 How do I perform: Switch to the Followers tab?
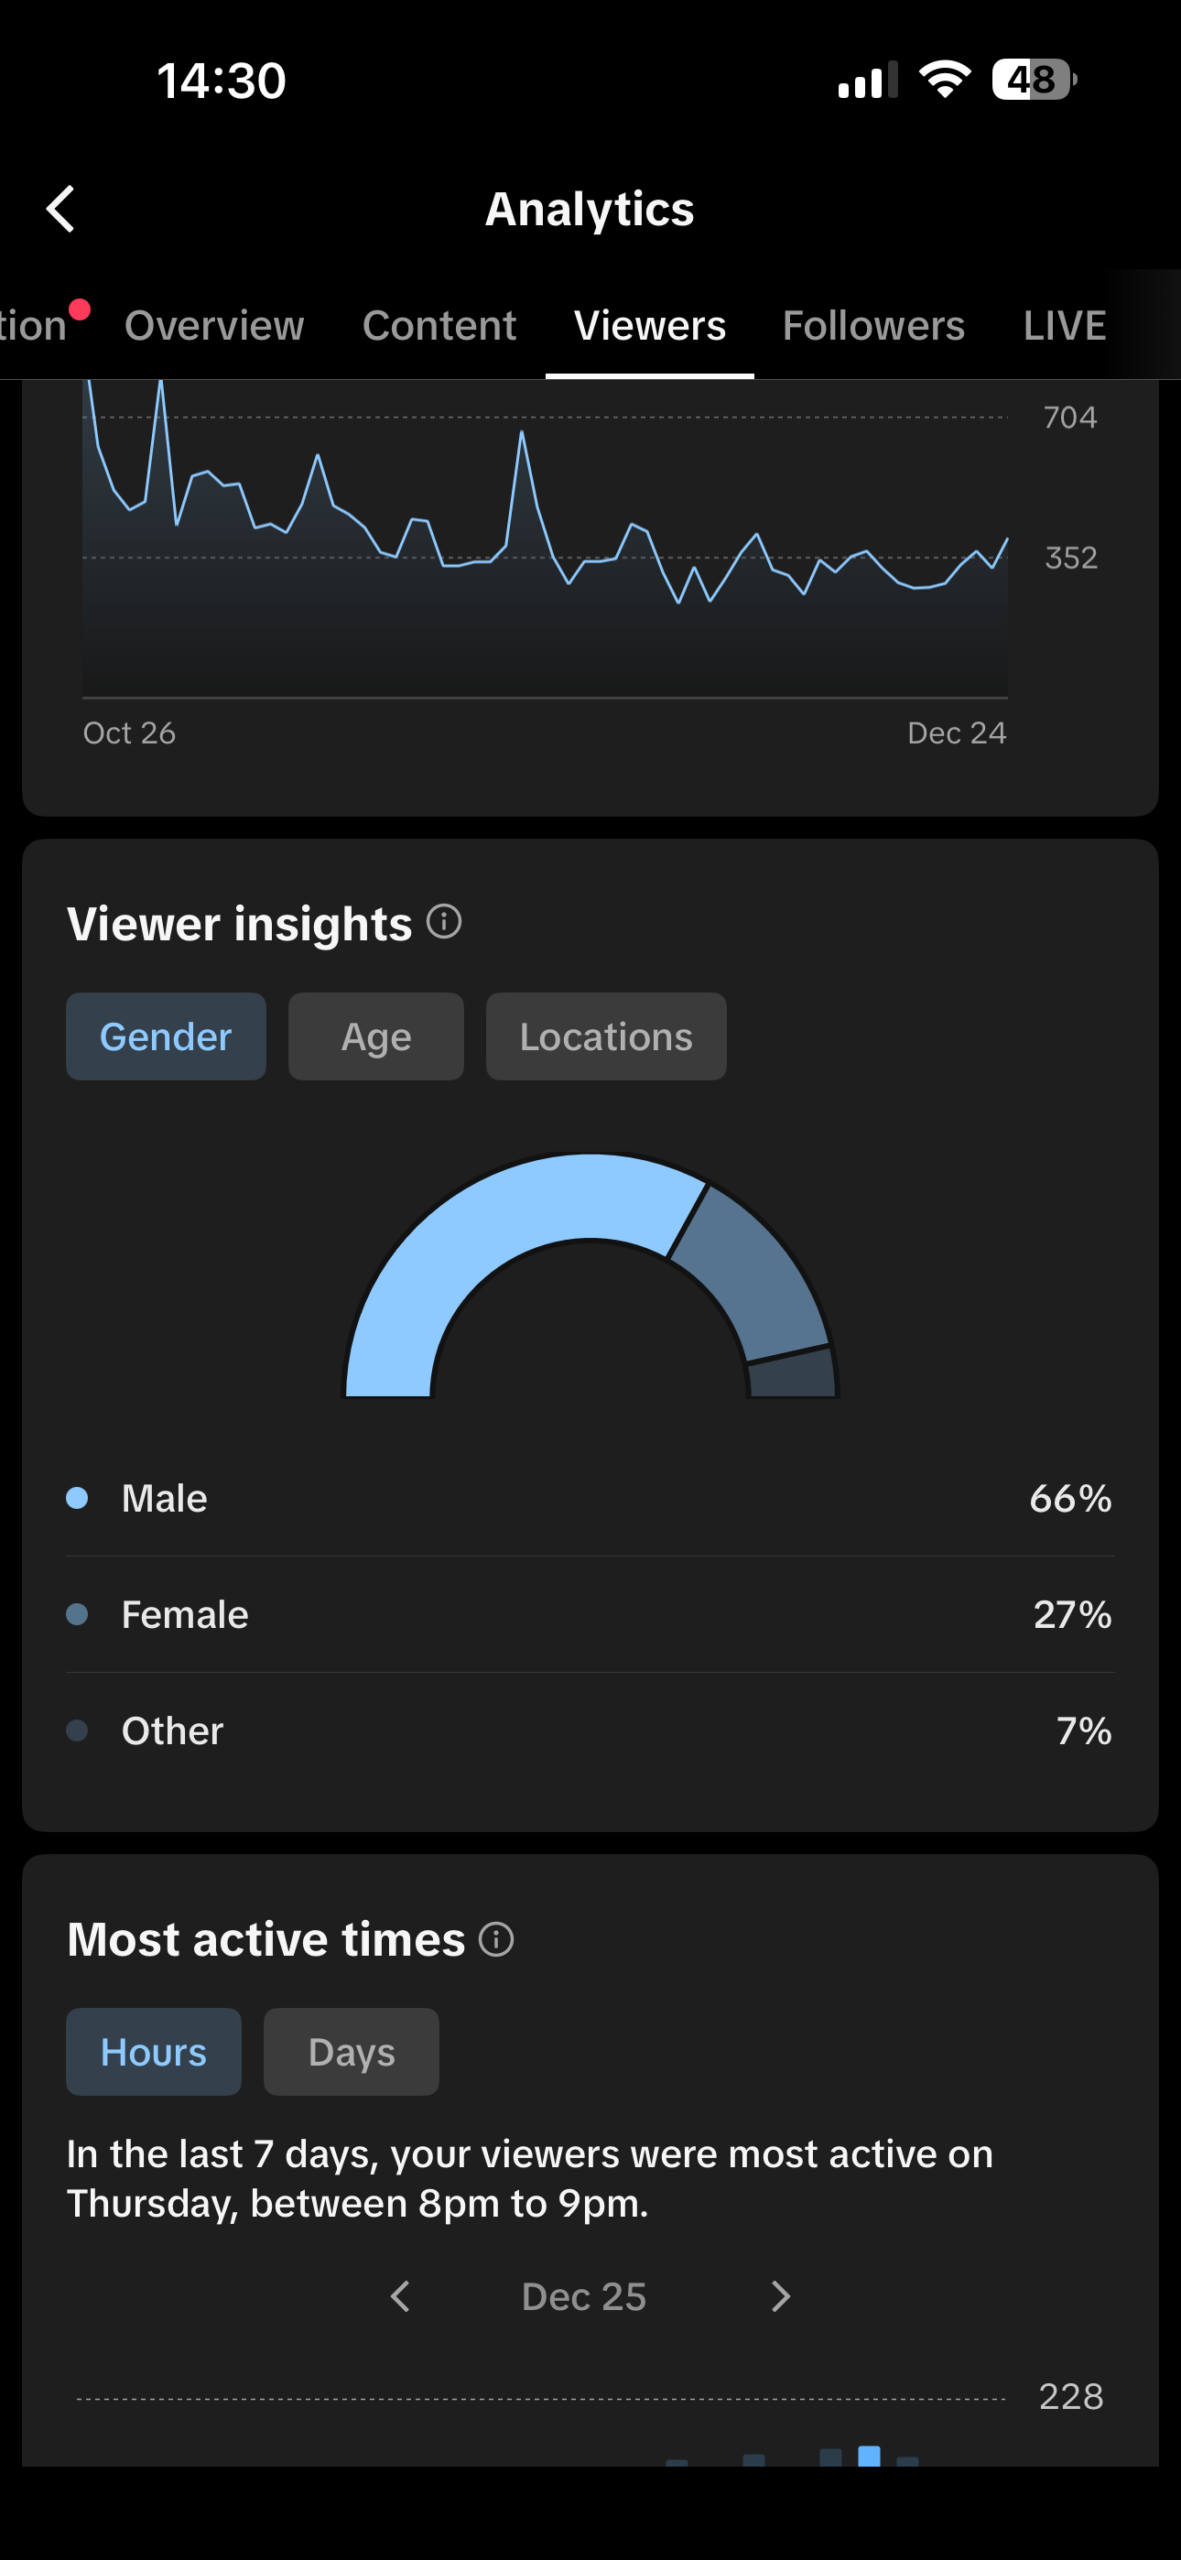pyautogui.click(x=873, y=326)
